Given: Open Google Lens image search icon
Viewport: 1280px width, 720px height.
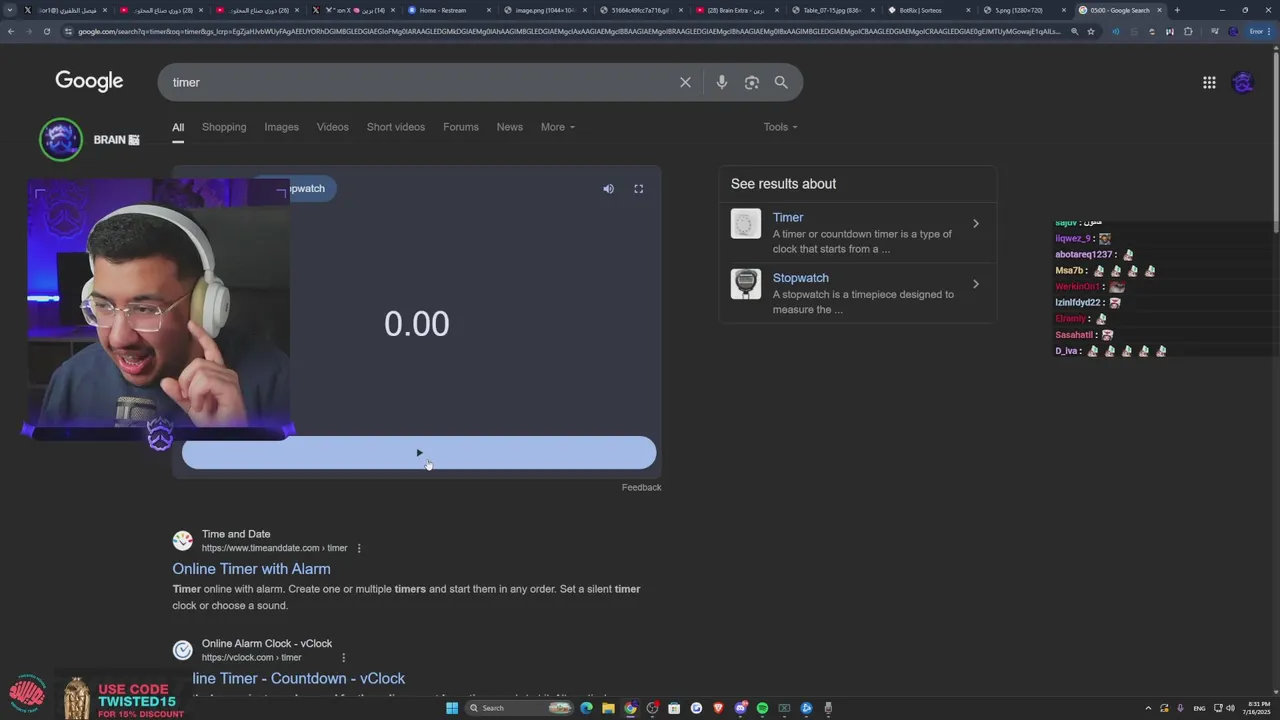Looking at the screenshot, I should coord(752,82).
